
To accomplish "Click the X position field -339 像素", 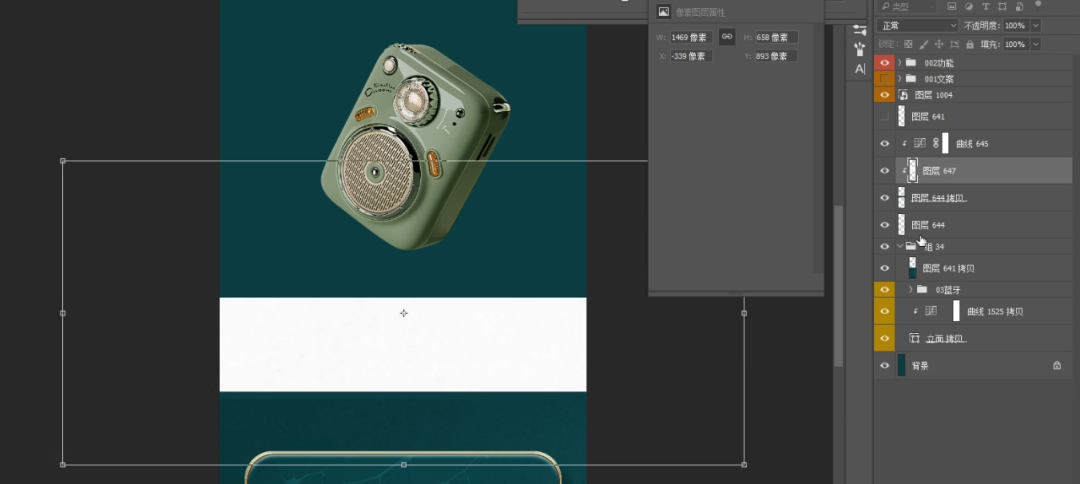I will (691, 56).
